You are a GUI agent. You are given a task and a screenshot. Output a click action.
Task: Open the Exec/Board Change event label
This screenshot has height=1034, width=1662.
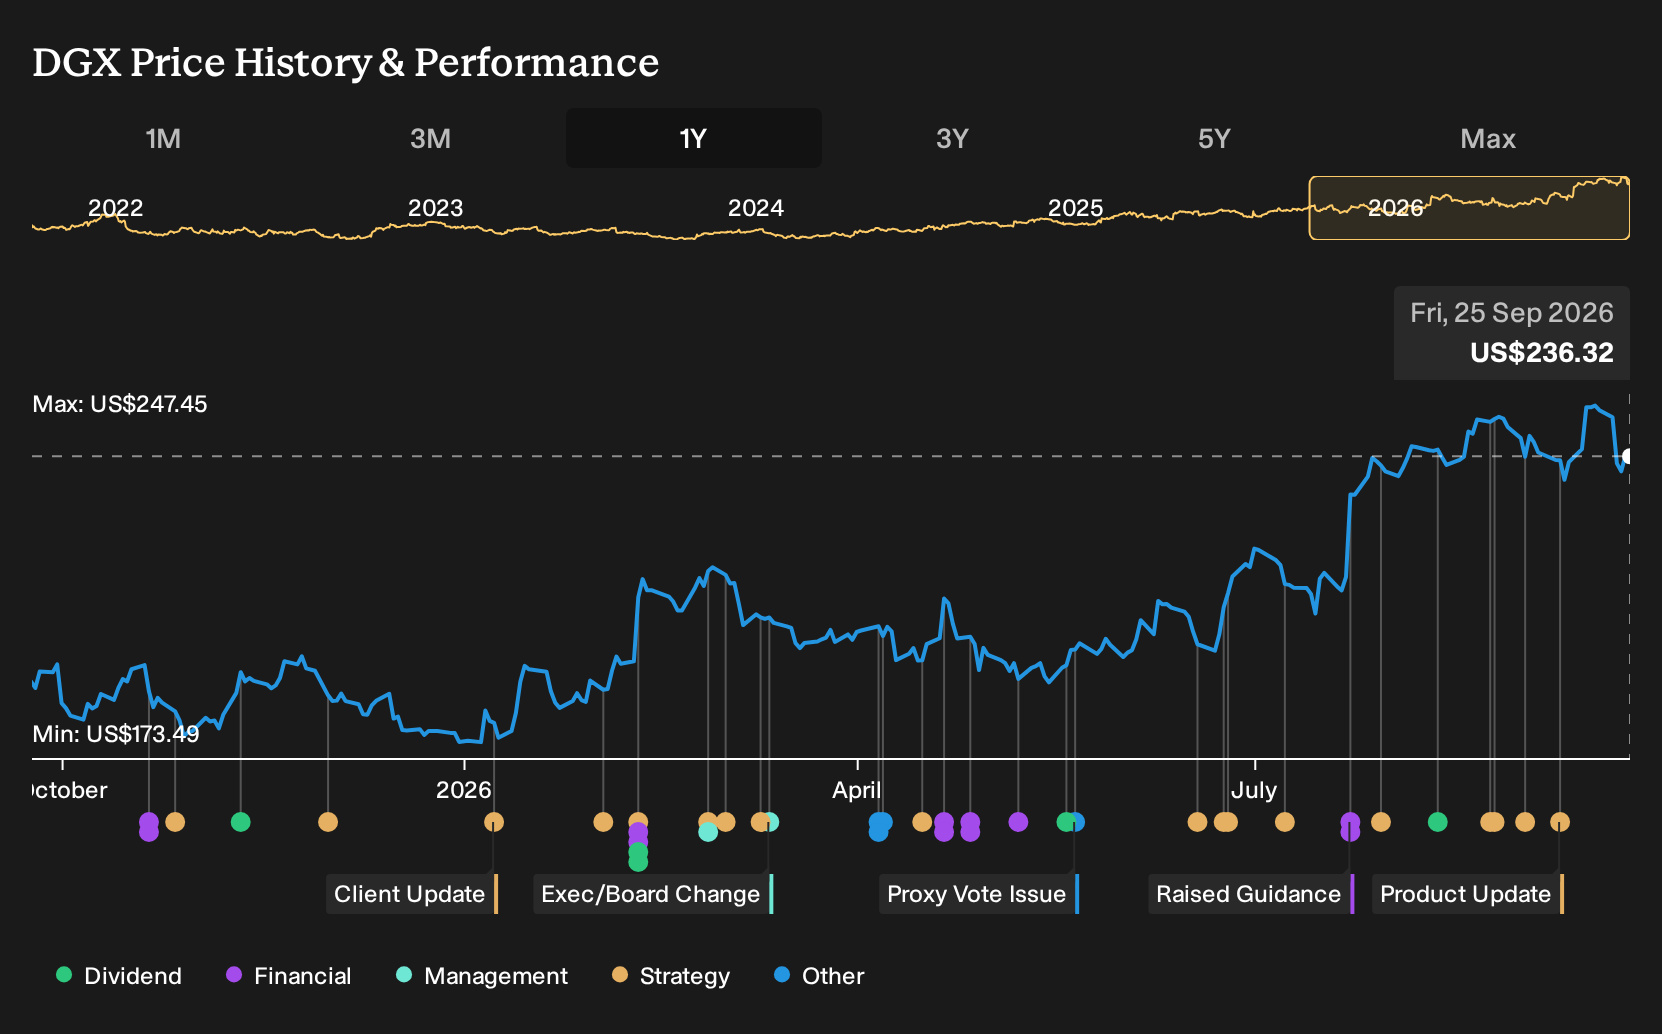click(653, 894)
